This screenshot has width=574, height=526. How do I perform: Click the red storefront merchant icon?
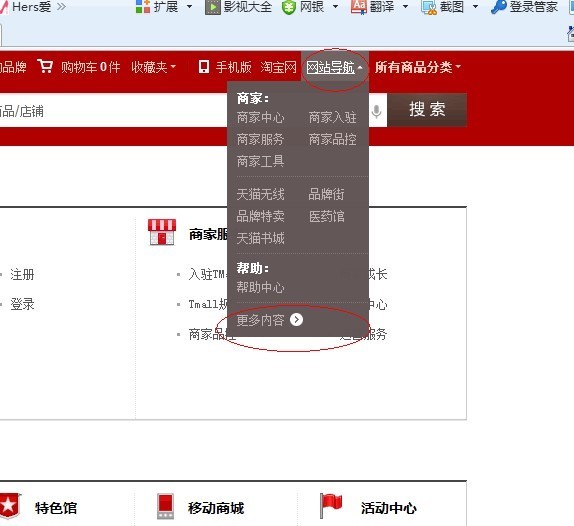click(x=162, y=232)
